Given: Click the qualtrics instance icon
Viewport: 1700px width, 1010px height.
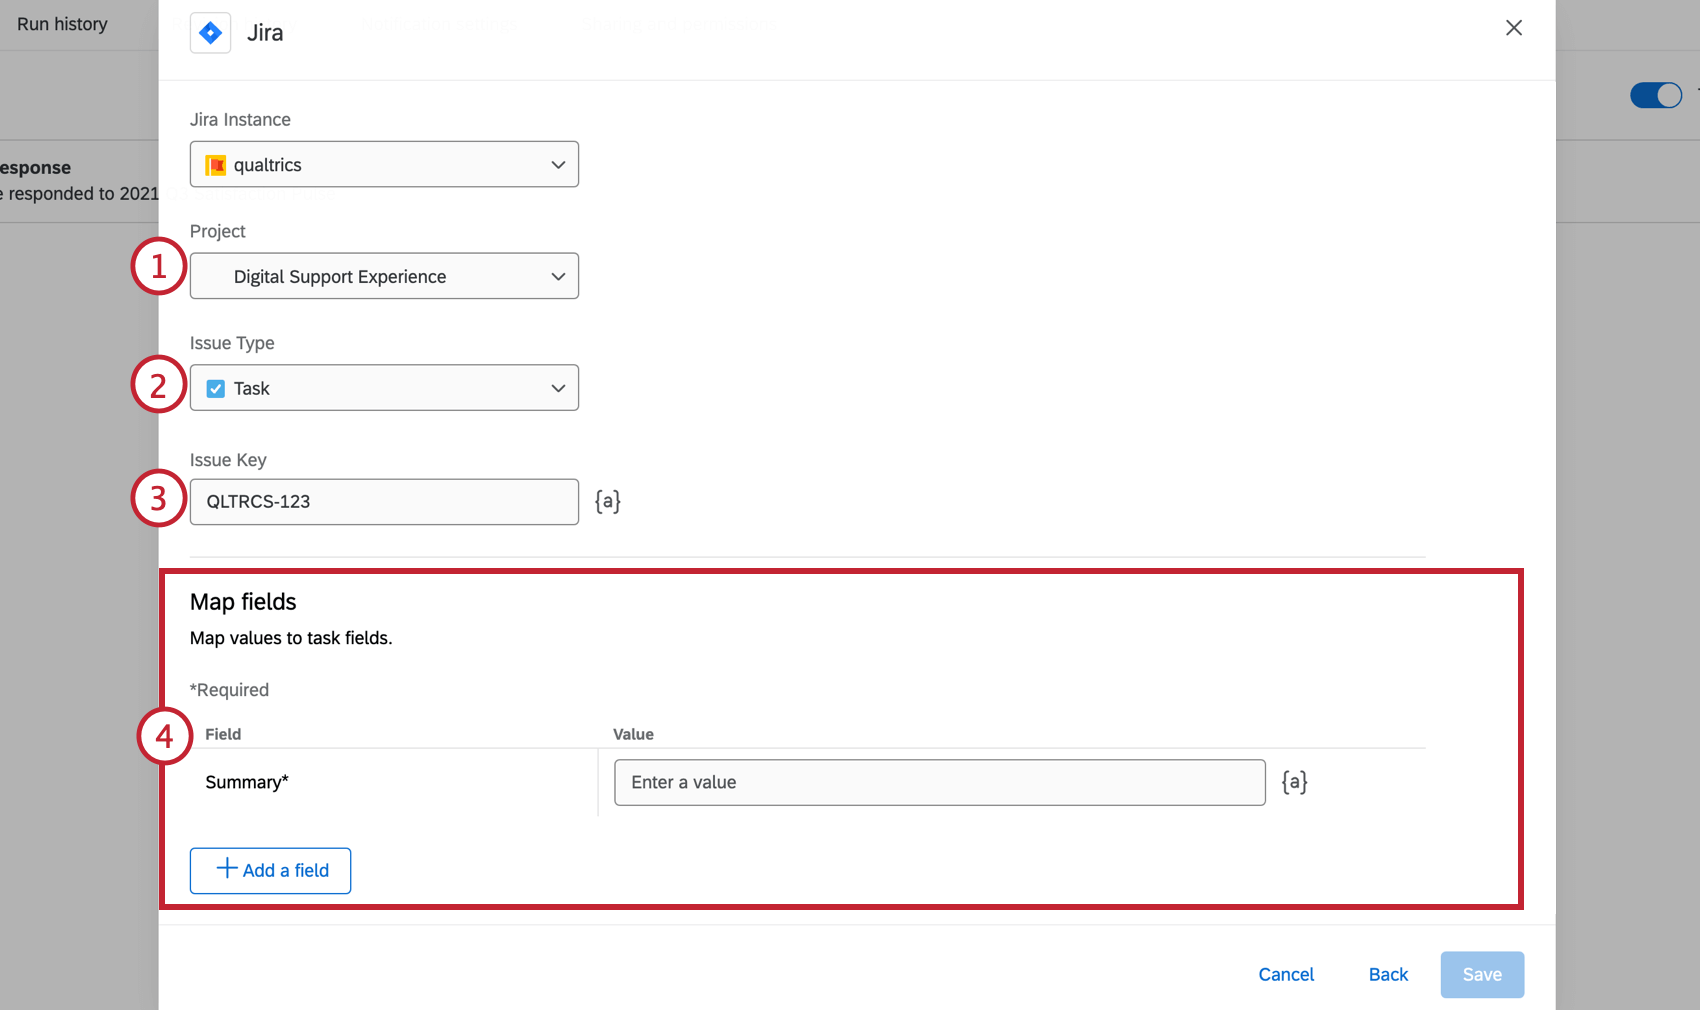Looking at the screenshot, I should (x=216, y=164).
